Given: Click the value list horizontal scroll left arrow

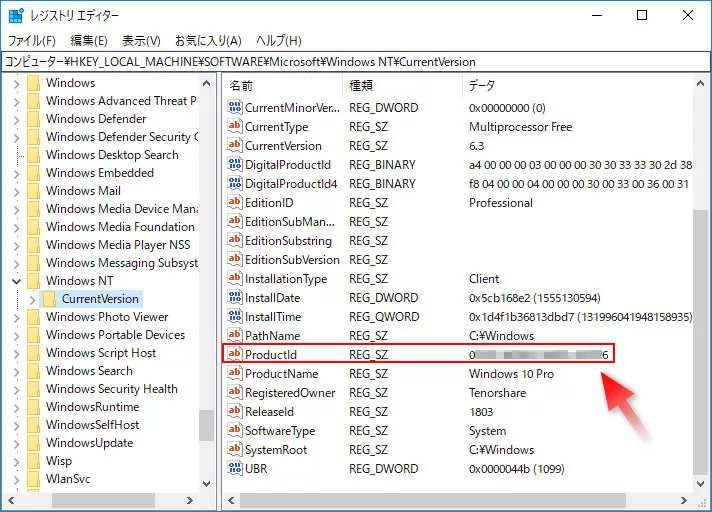Looking at the screenshot, I should point(231,501).
